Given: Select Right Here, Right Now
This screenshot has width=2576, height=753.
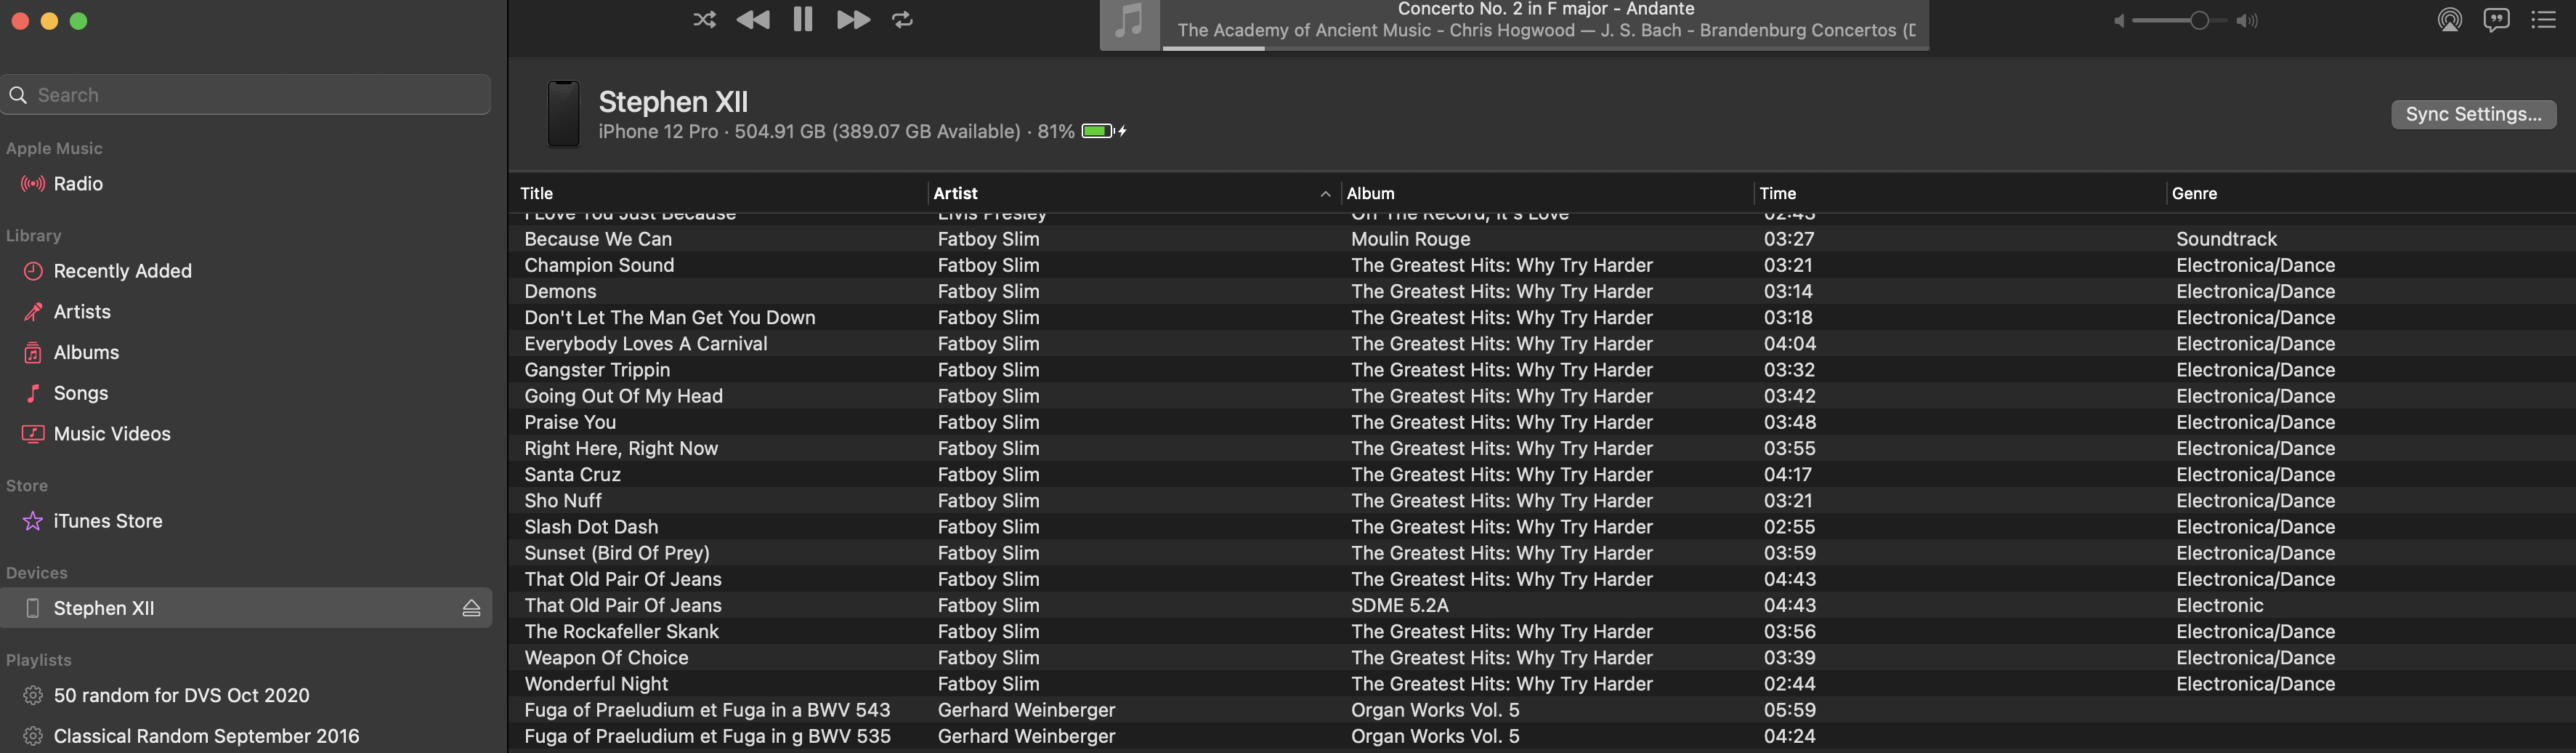Looking at the screenshot, I should click(621, 448).
